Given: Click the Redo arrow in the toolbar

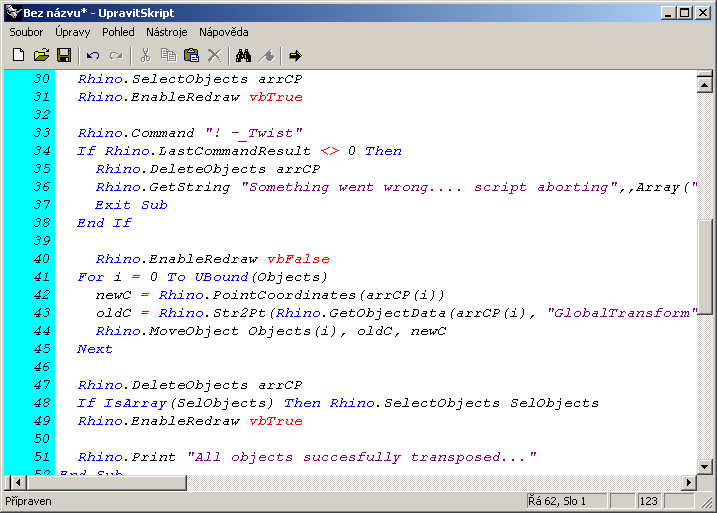Looking at the screenshot, I should [116, 55].
